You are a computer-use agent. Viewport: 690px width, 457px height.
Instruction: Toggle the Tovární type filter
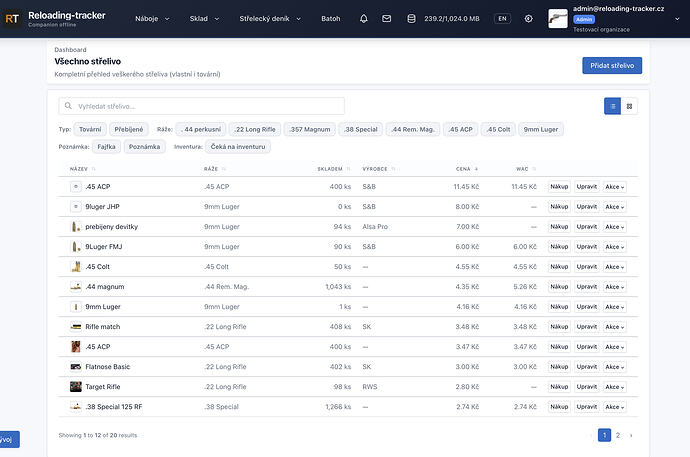(x=90, y=129)
